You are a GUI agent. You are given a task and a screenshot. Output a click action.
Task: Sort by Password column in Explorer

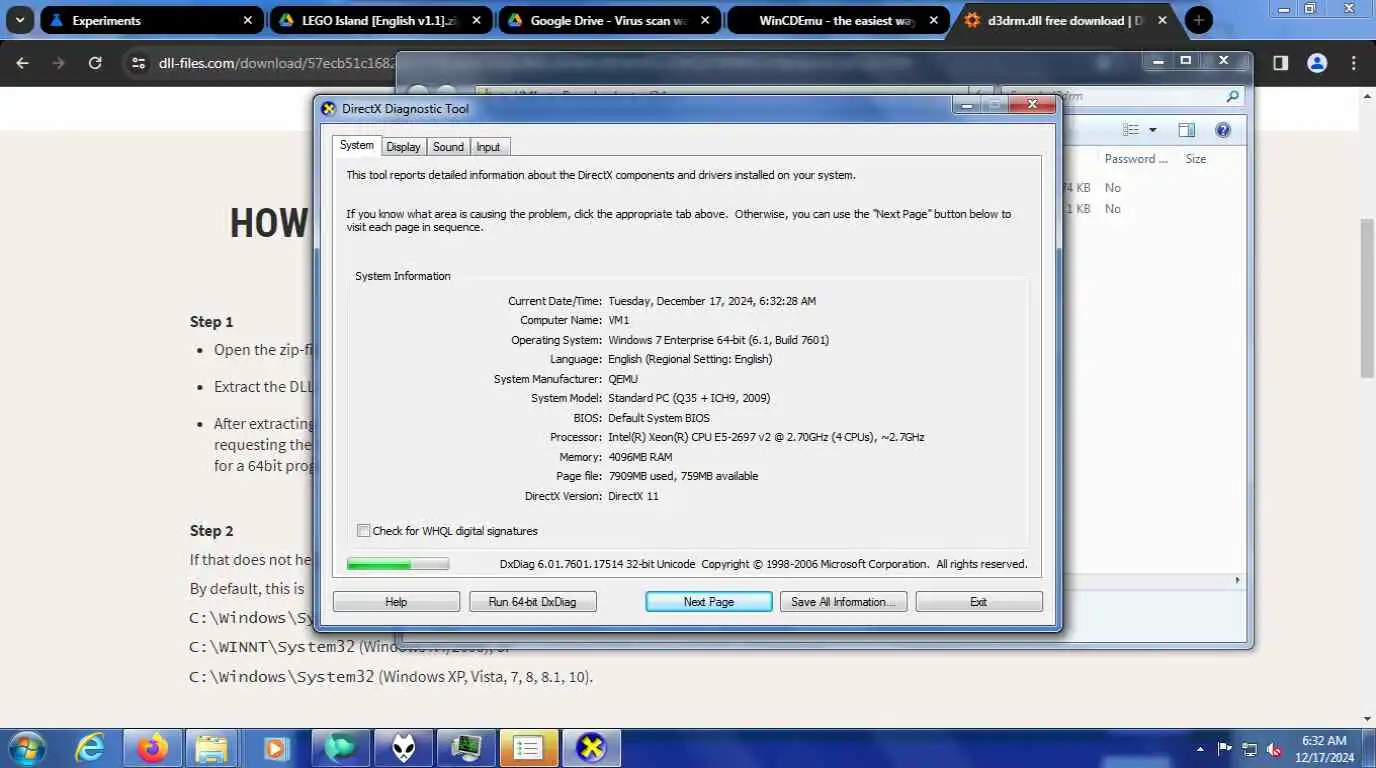click(x=1136, y=159)
